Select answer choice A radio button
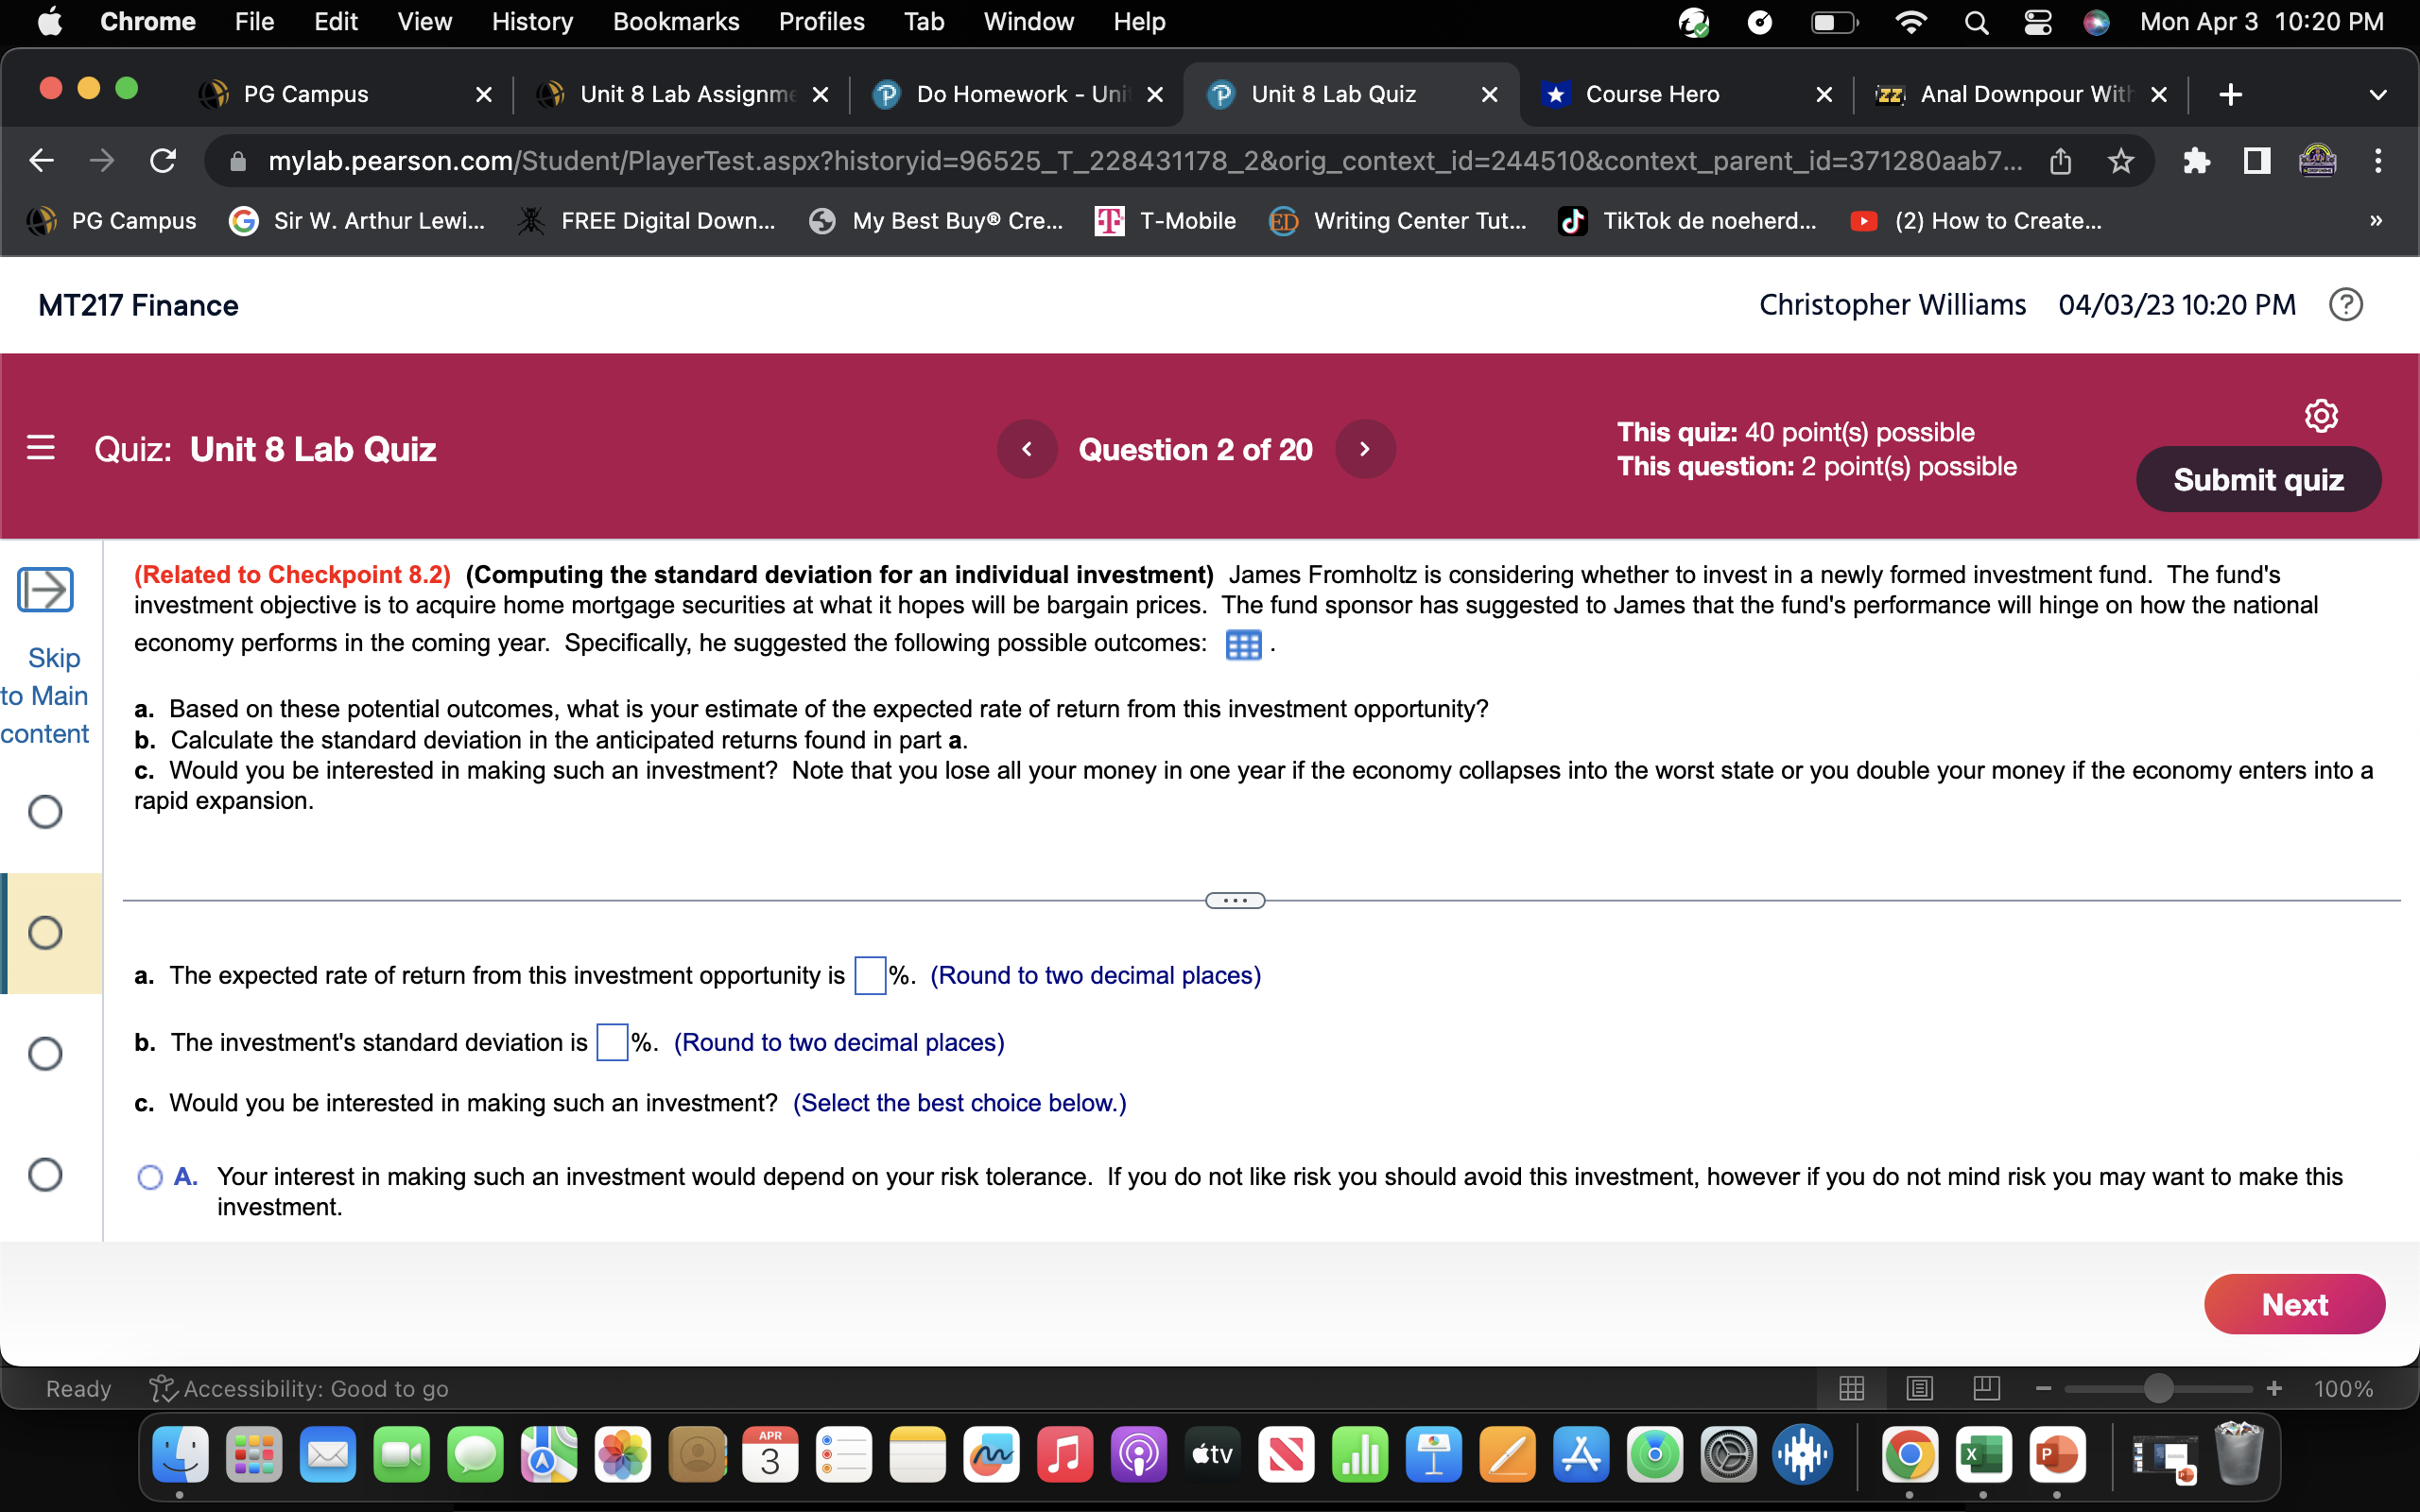Image resolution: width=2420 pixels, height=1512 pixels. click(x=149, y=1177)
